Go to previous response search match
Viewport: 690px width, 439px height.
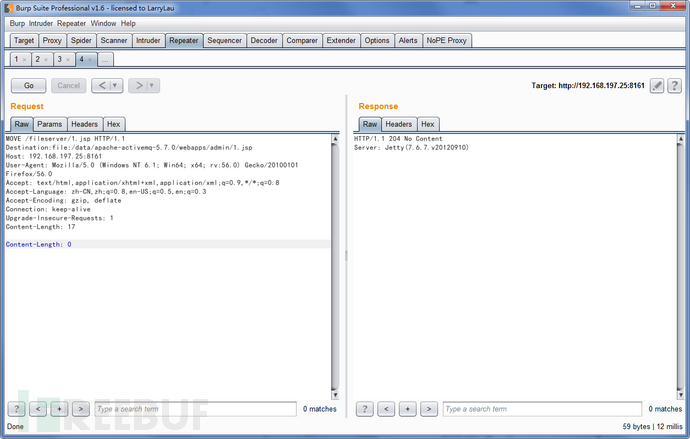point(386,409)
